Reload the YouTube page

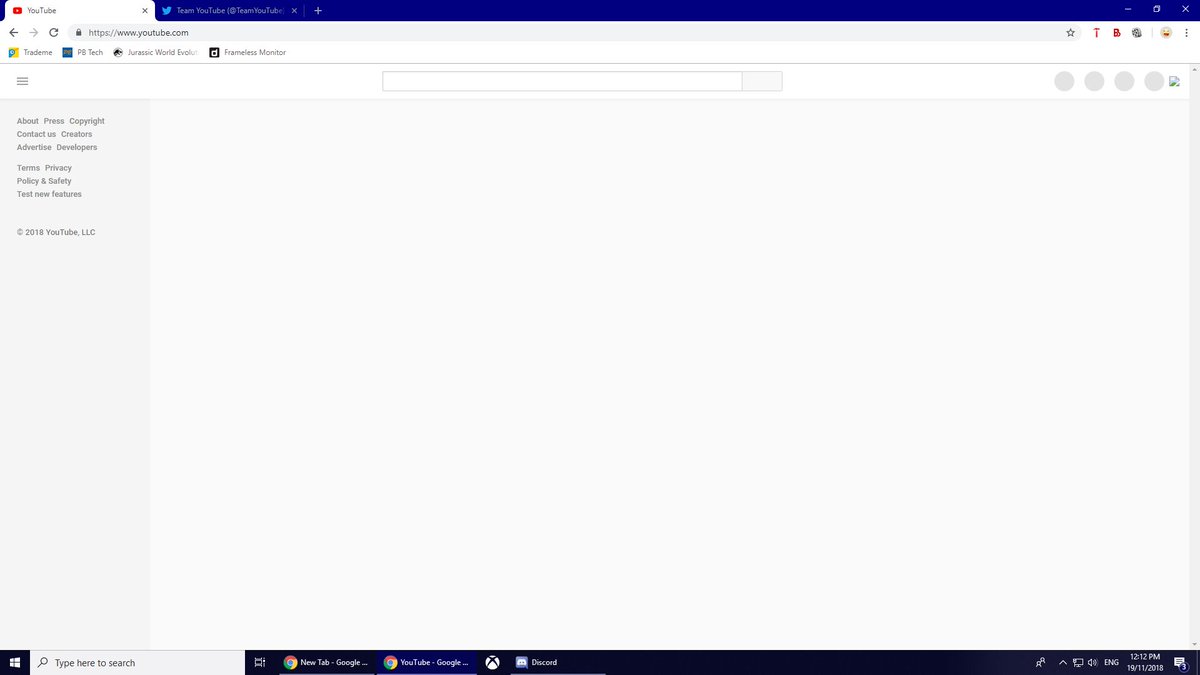54,32
